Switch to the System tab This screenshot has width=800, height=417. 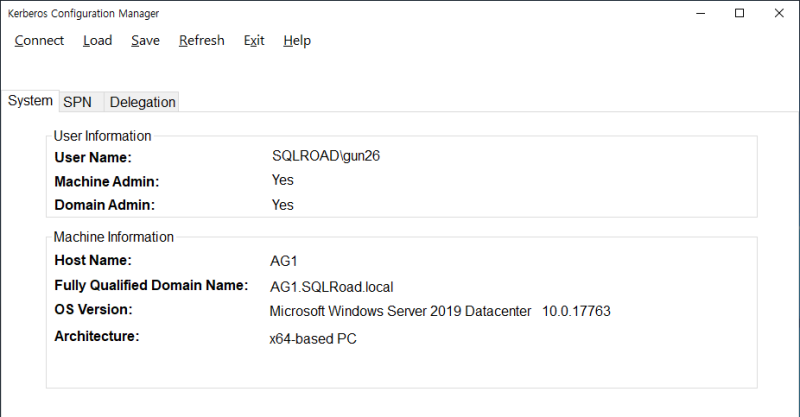click(30, 101)
